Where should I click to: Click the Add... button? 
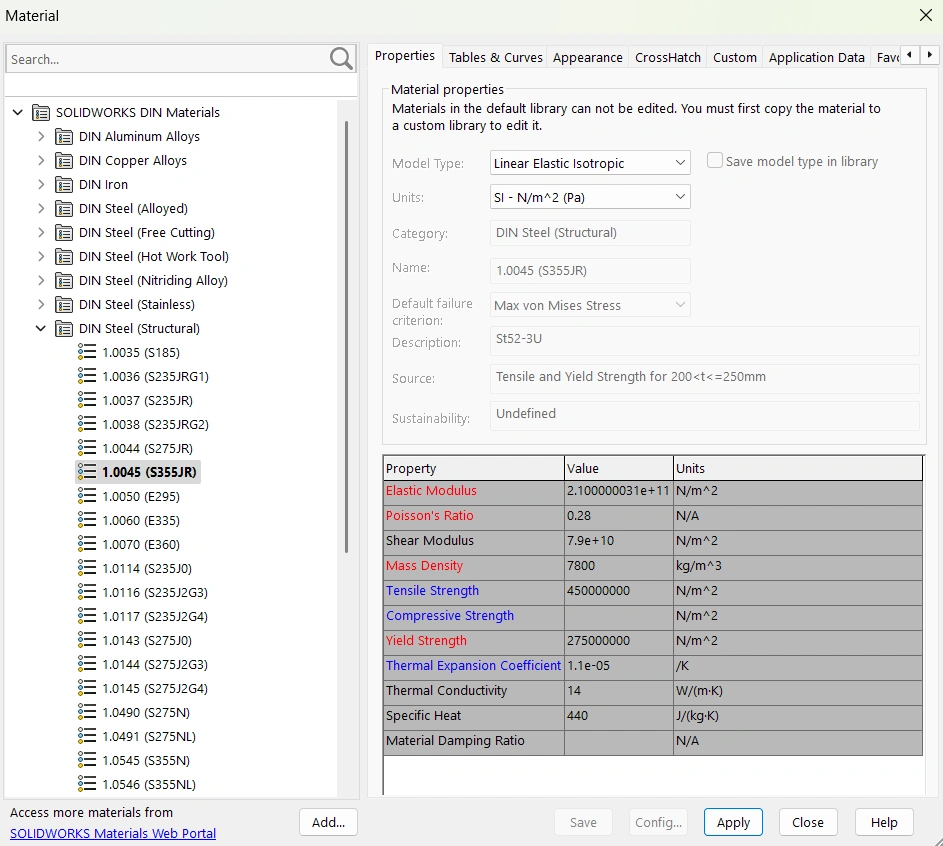328,822
